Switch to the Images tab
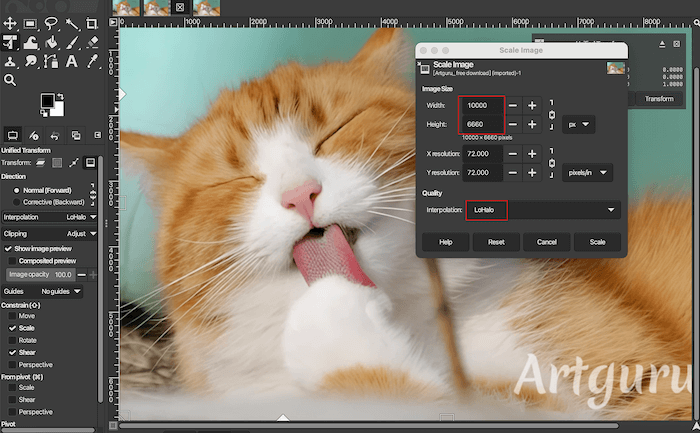 click(76, 135)
